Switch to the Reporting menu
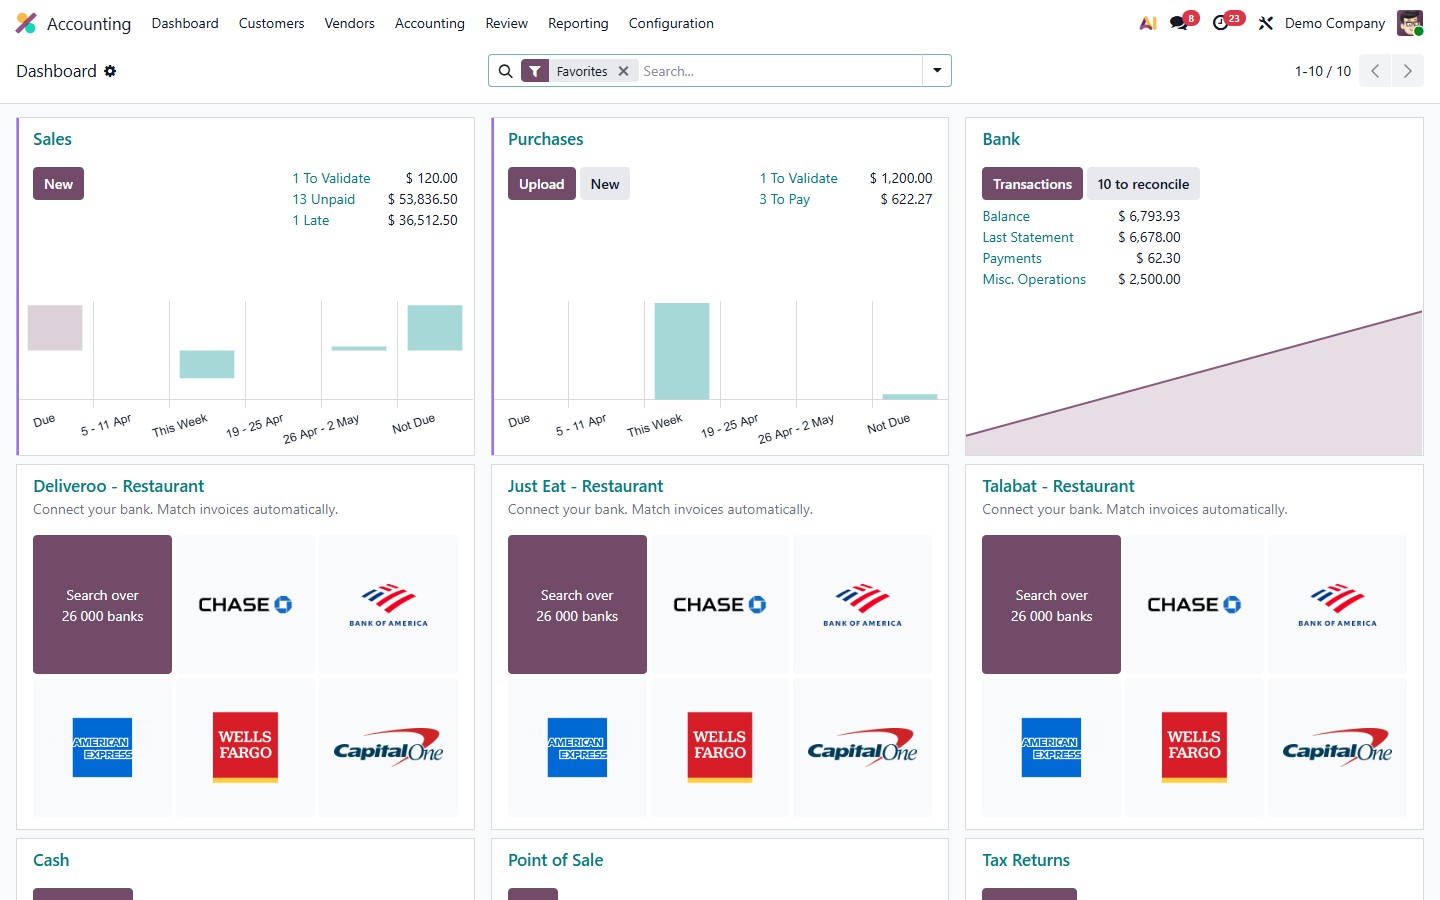Viewport: 1440px width, 900px height. [x=578, y=23]
